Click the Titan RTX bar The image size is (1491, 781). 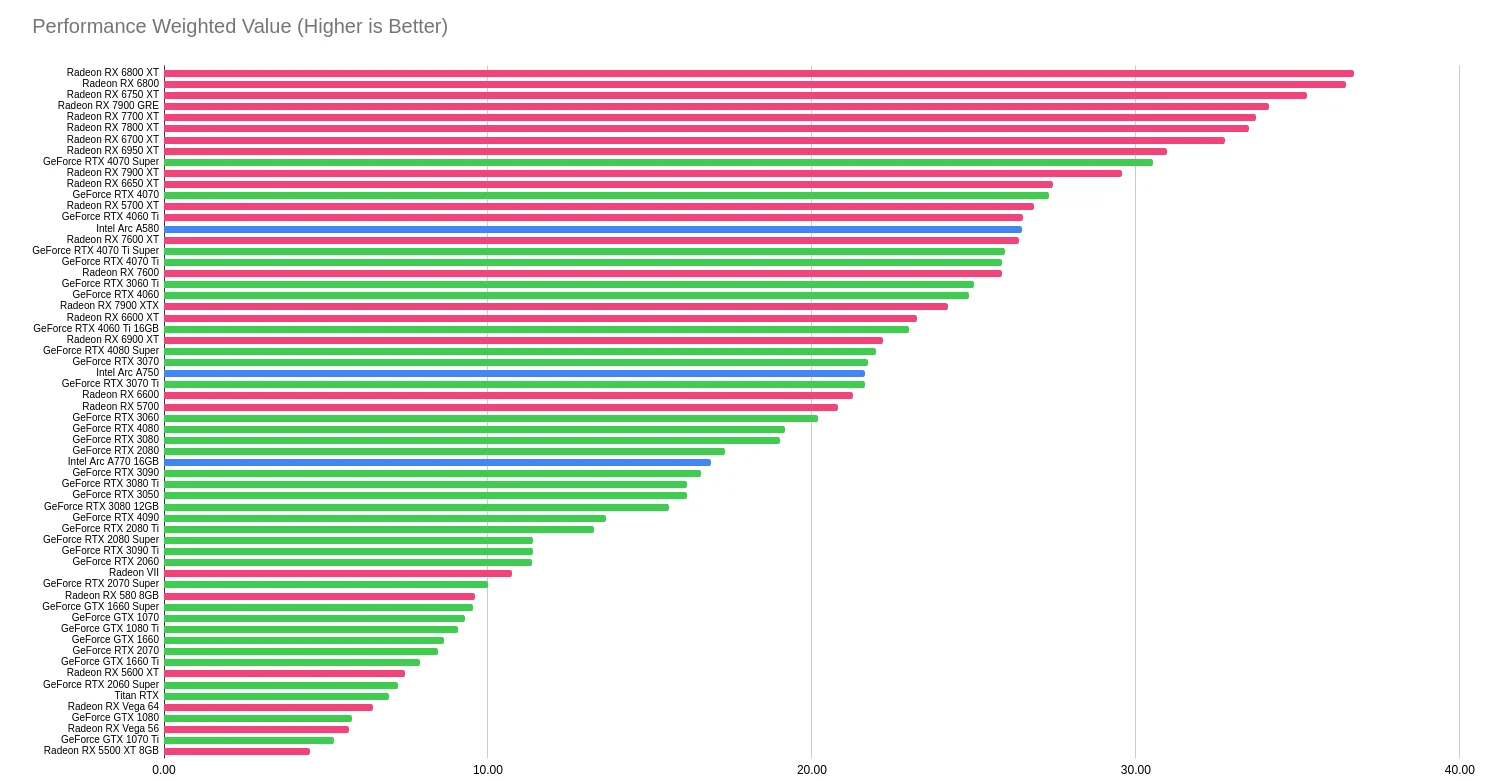click(x=276, y=696)
